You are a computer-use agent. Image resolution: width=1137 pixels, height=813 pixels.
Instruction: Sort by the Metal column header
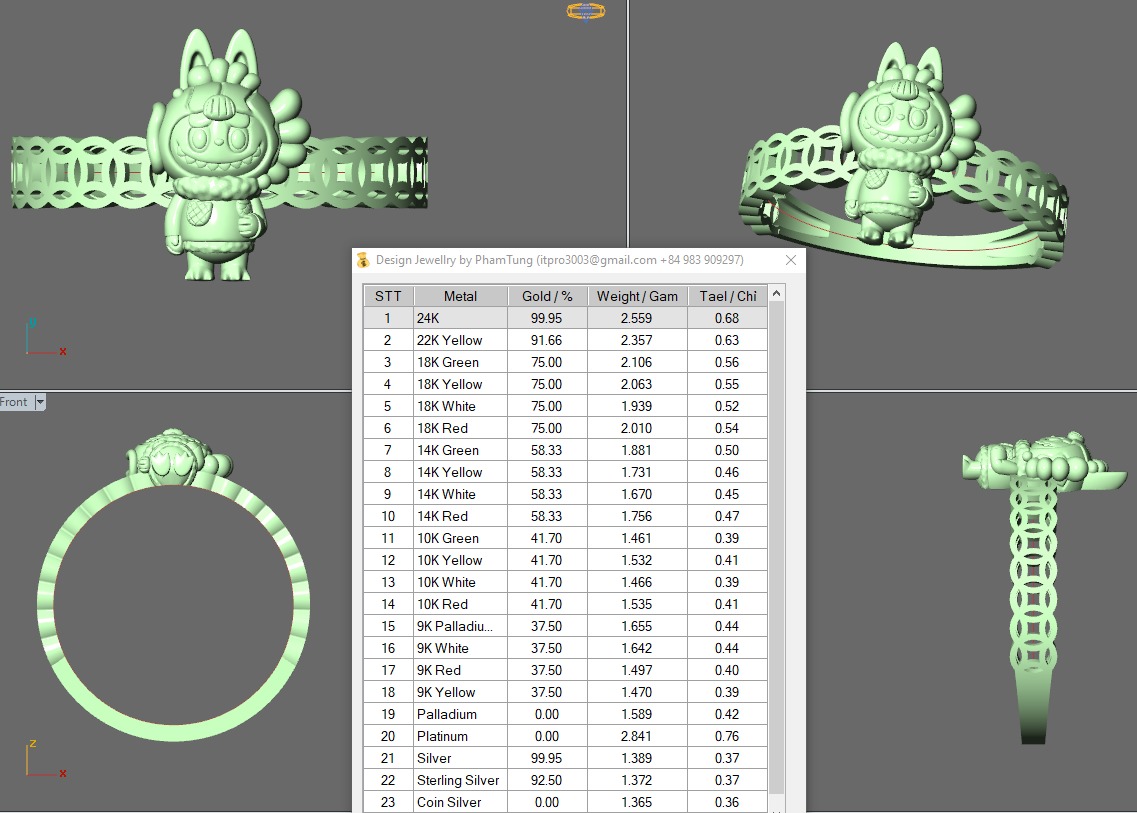[460, 296]
